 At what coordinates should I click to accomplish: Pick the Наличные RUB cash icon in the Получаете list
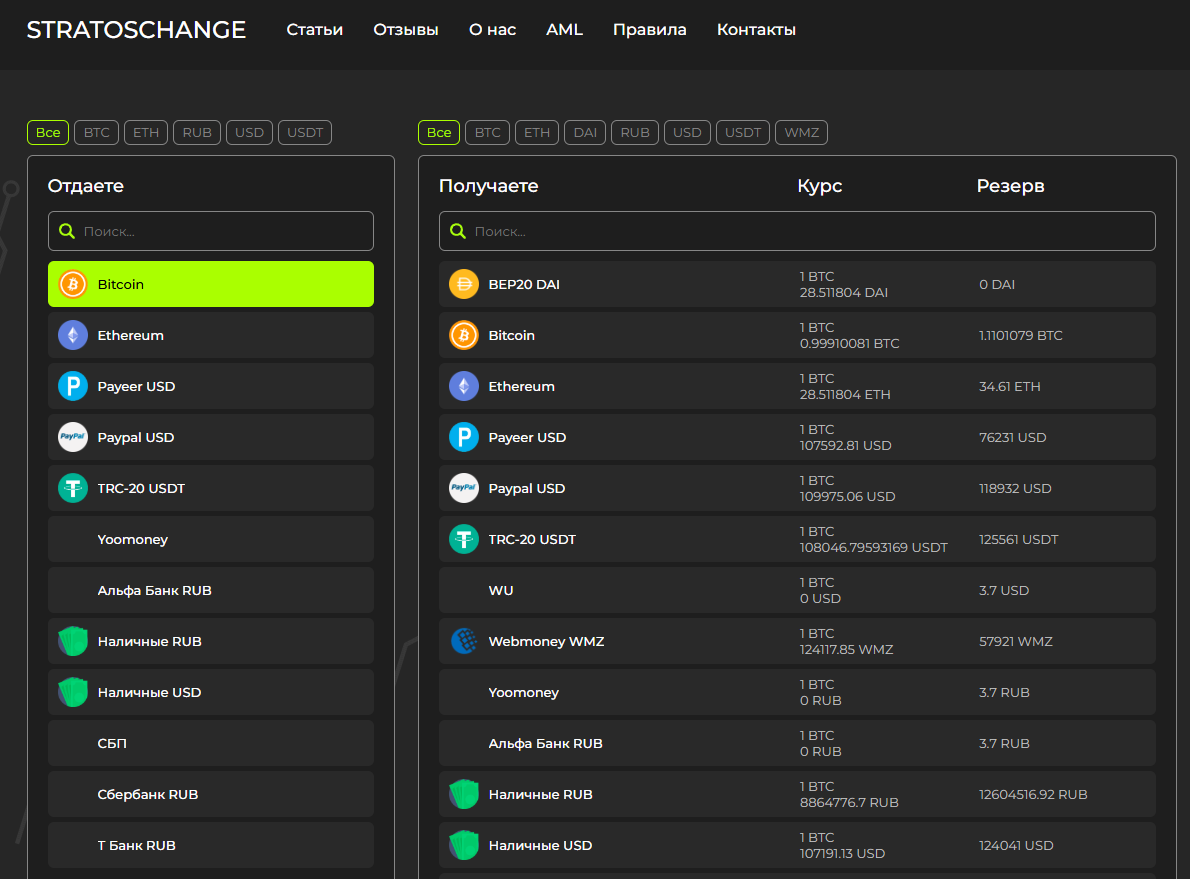(x=464, y=794)
